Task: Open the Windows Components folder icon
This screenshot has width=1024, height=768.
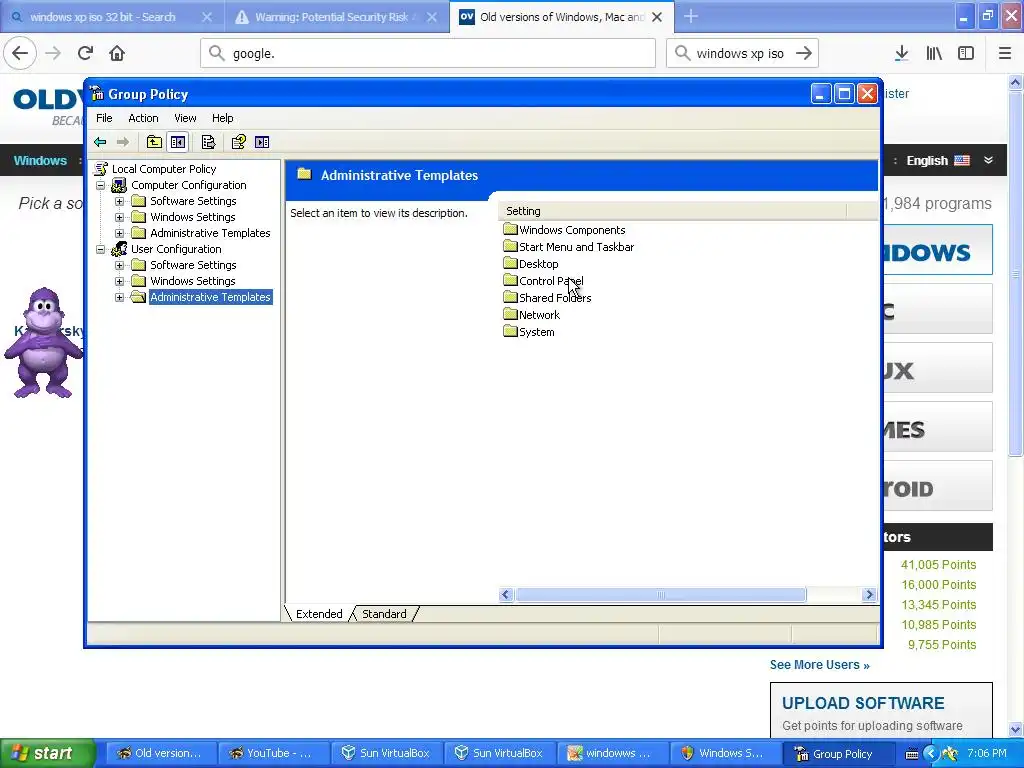Action: pyautogui.click(x=510, y=229)
